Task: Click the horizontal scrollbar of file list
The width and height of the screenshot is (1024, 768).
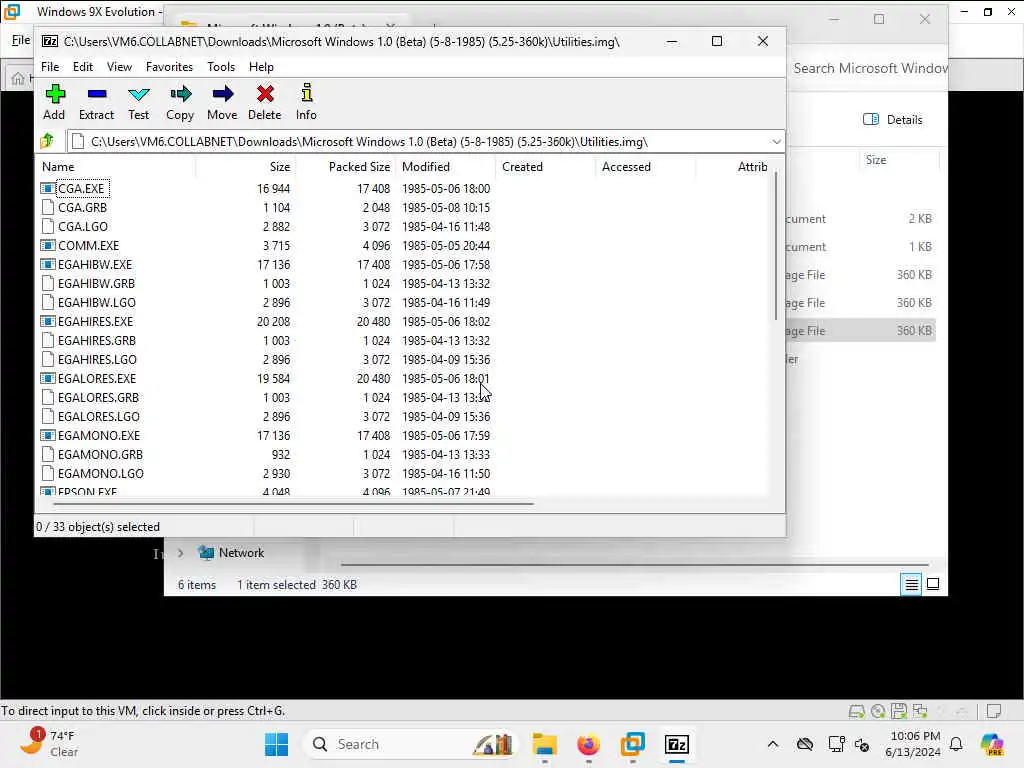Action: 293,504
